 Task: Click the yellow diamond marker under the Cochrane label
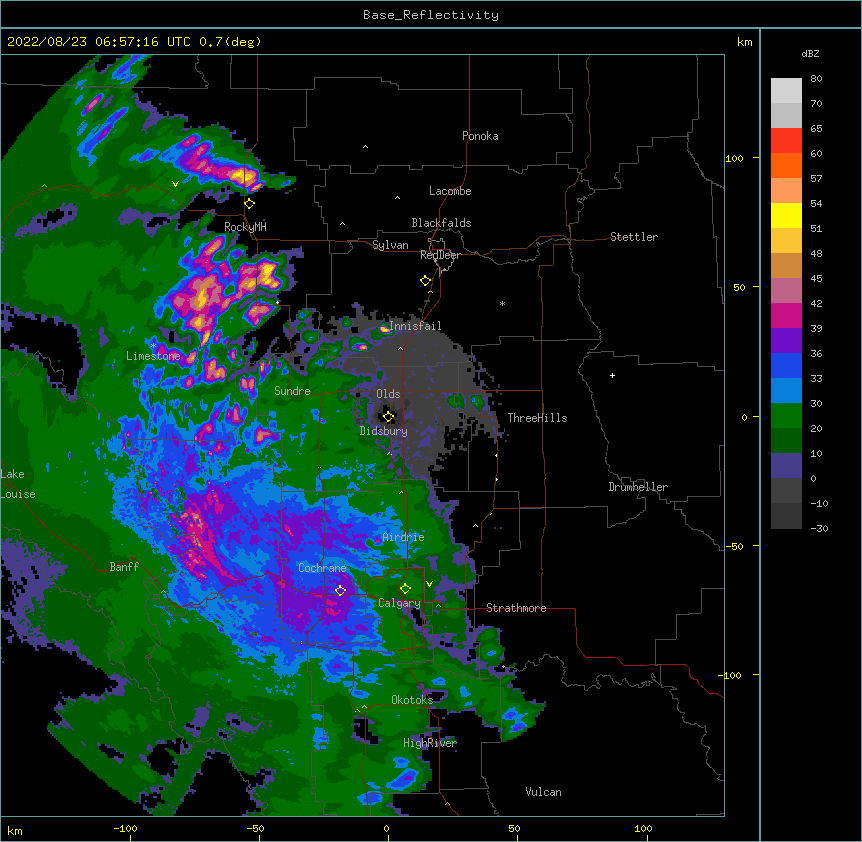tap(340, 591)
